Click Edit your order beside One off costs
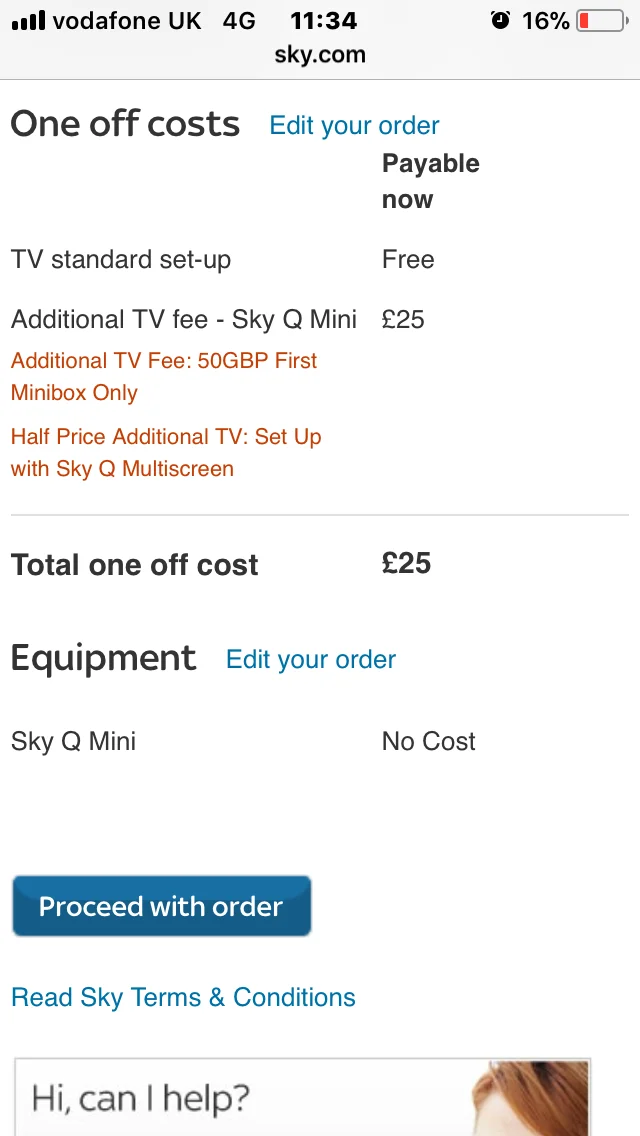640x1136 pixels. coord(354,125)
